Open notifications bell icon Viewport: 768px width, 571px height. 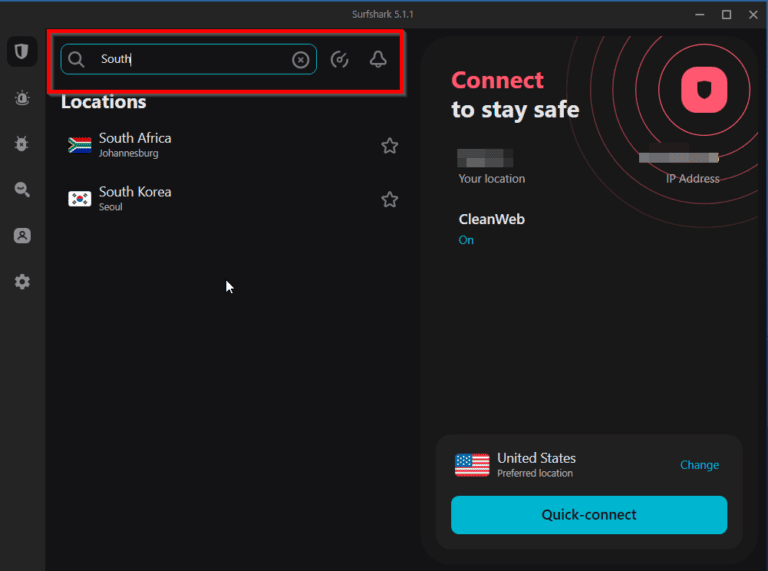378,59
